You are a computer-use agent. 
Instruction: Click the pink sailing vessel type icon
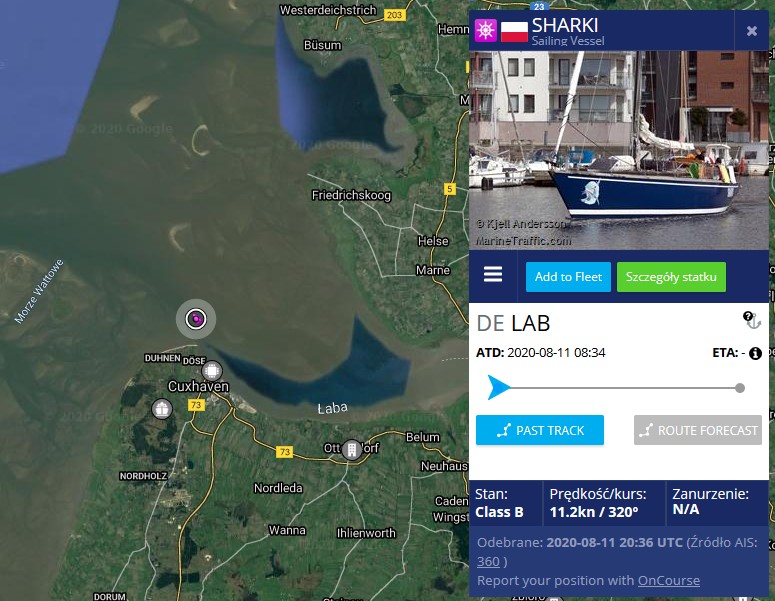tap(485, 30)
